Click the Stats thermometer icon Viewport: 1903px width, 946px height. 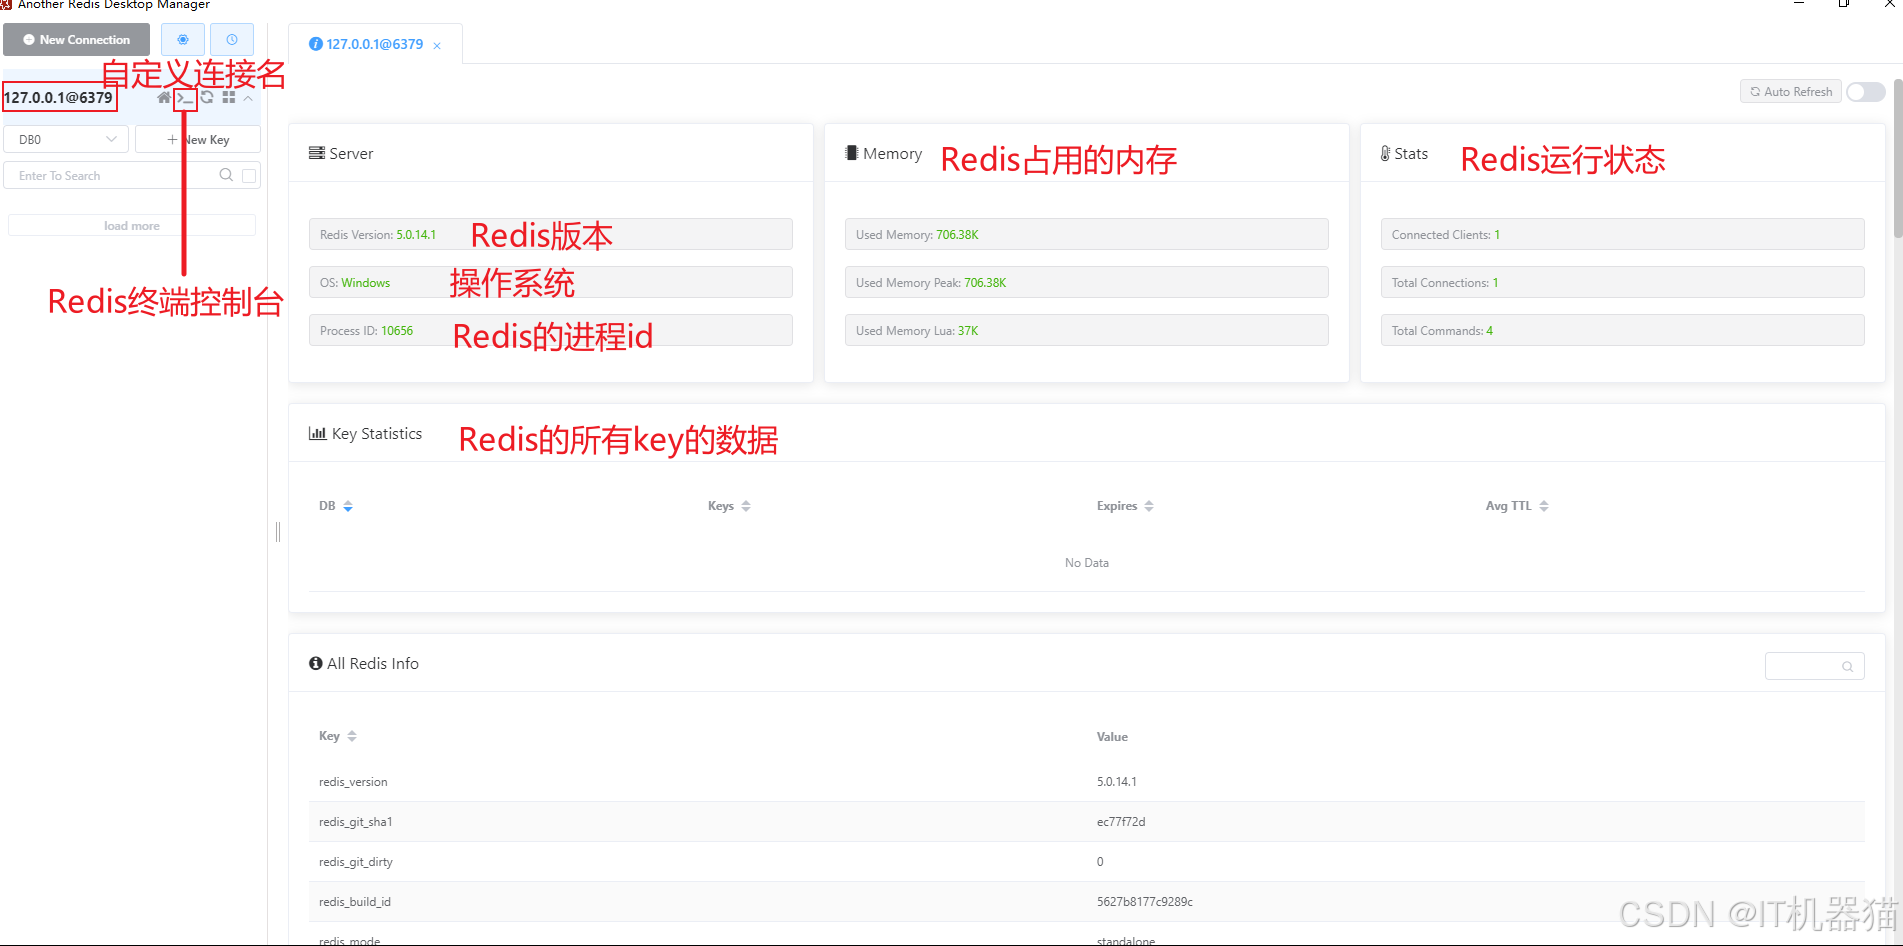pyautogui.click(x=1386, y=153)
